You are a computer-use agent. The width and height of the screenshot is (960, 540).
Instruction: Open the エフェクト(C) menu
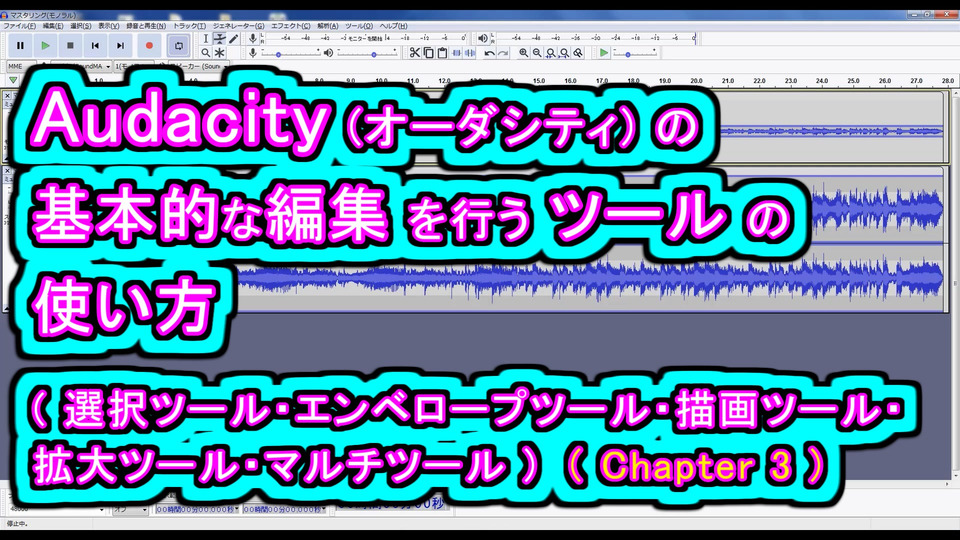(x=290, y=26)
